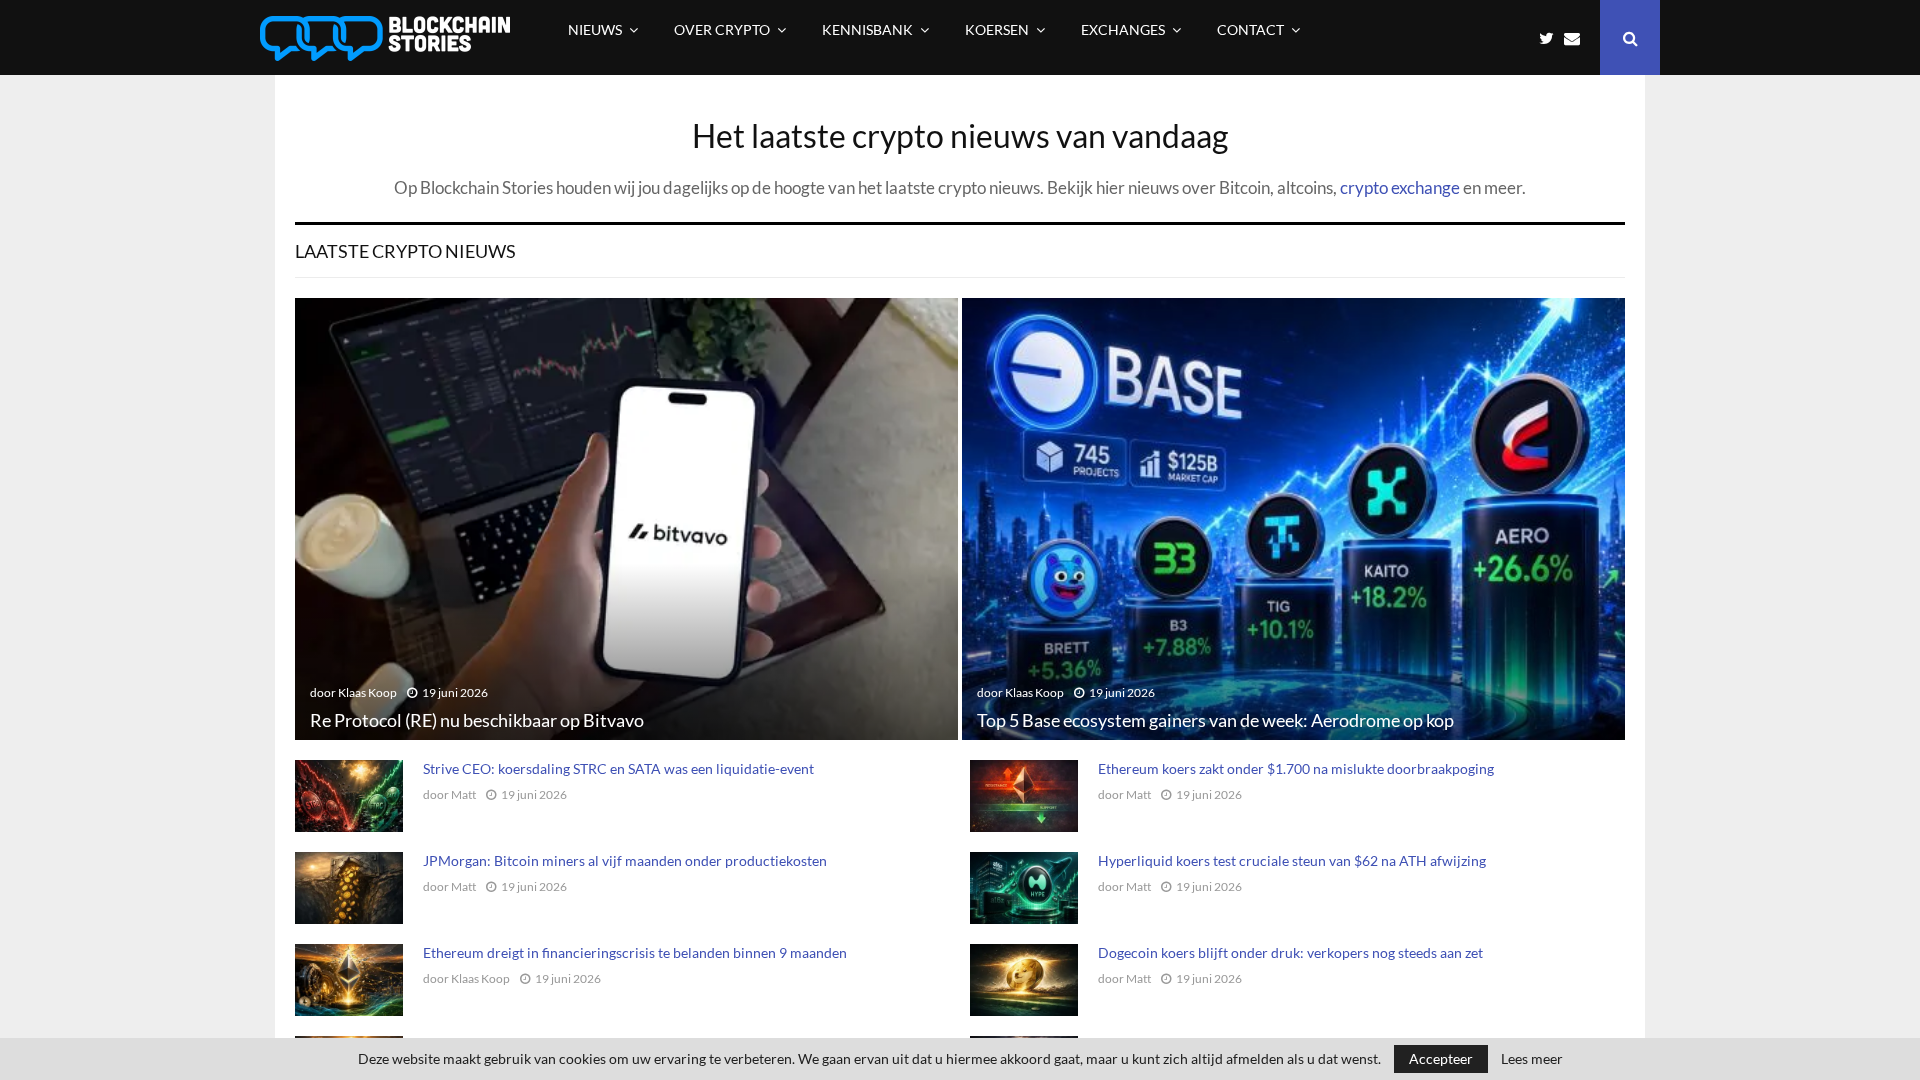The image size is (1920, 1080).
Task: Read JPMorgan Bitcoin miners article
Action: tap(625, 861)
